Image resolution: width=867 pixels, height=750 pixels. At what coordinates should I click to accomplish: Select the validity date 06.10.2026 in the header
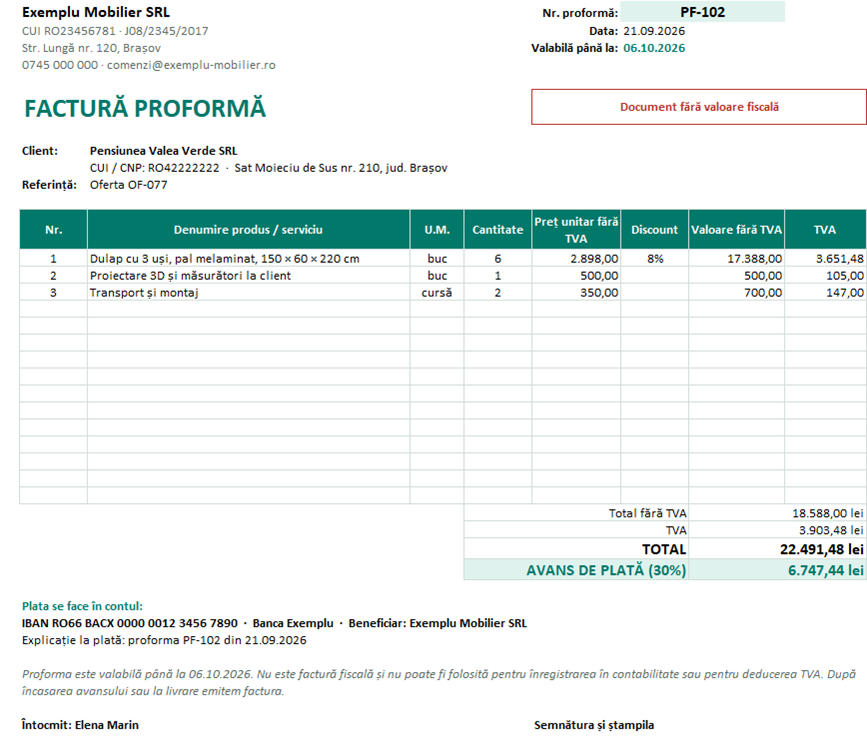654,48
